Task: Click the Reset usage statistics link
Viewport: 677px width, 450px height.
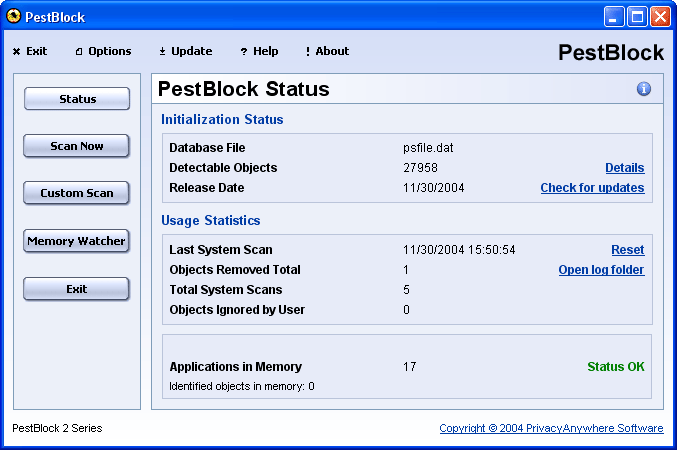Action: point(628,250)
